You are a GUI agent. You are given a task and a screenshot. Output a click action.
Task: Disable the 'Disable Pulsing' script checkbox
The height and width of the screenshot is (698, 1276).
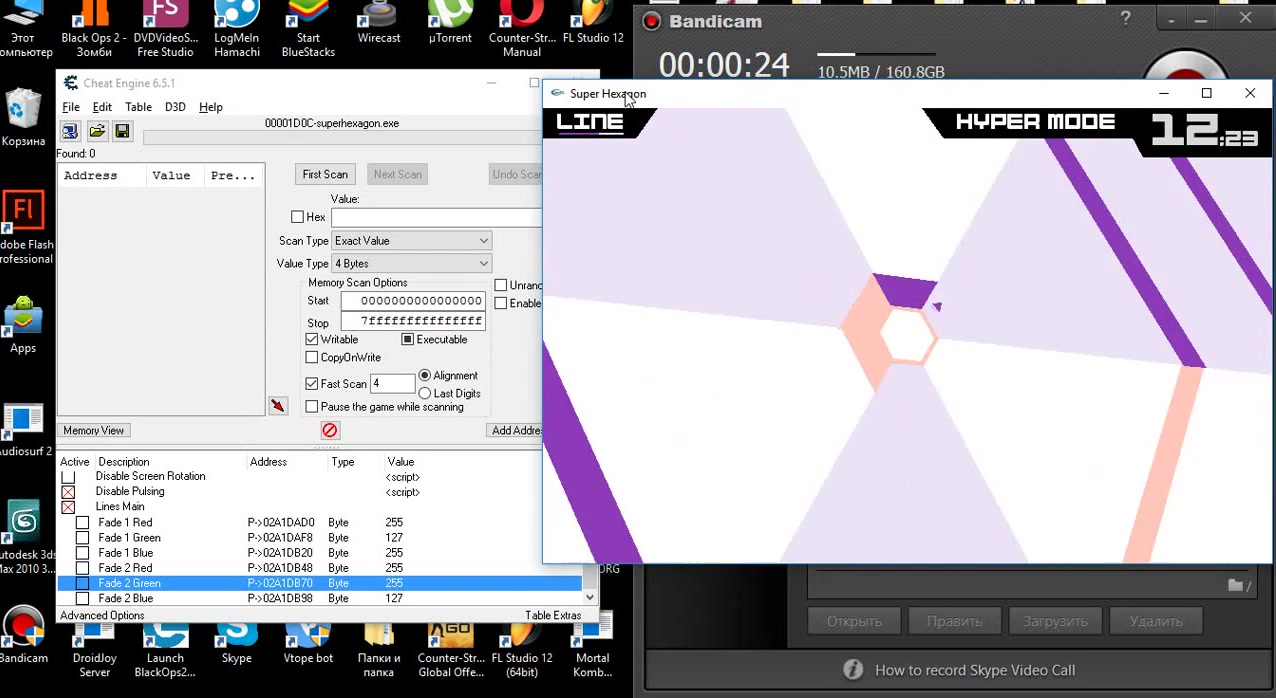point(68,491)
